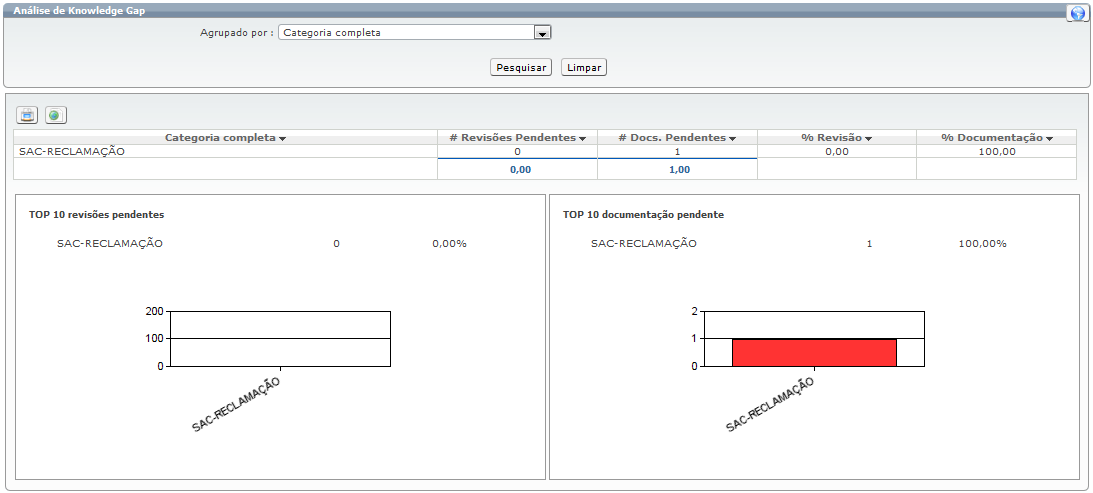Click the globe icon in title bar
This screenshot has width=1093, height=493.
pos(1077,13)
